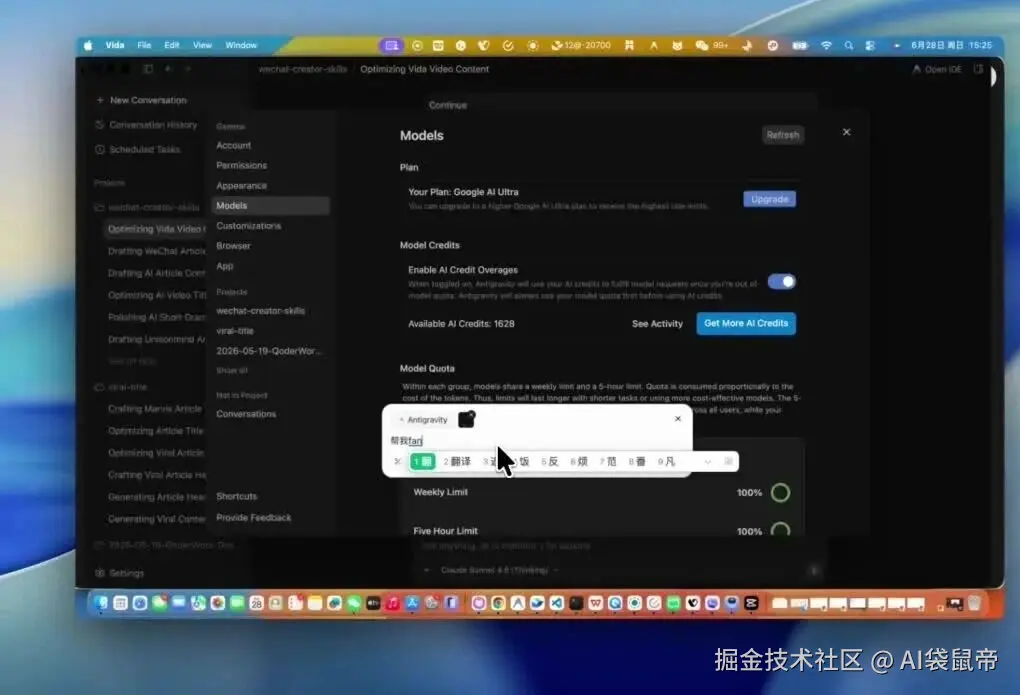Open App settings section
1020x695 pixels.
tap(224, 266)
